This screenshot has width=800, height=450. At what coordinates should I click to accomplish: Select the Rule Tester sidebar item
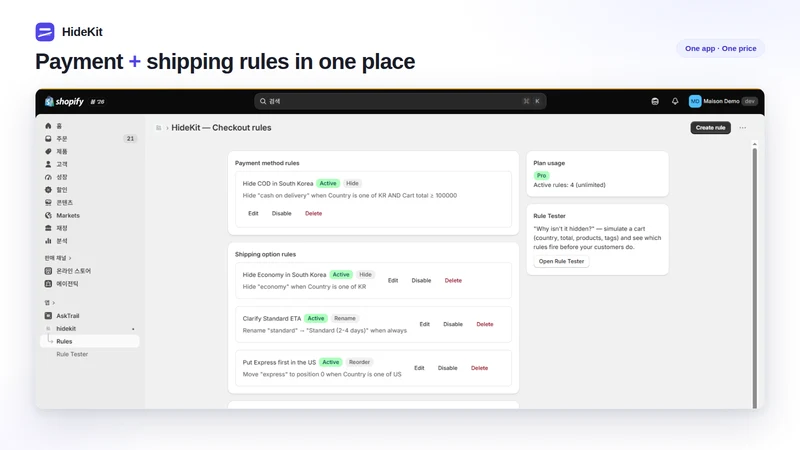click(72, 354)
